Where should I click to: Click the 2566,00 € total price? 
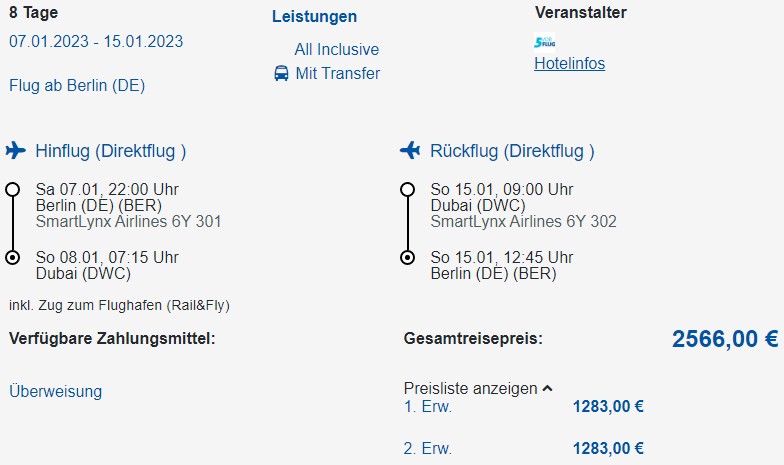click(x=725, y=339)
